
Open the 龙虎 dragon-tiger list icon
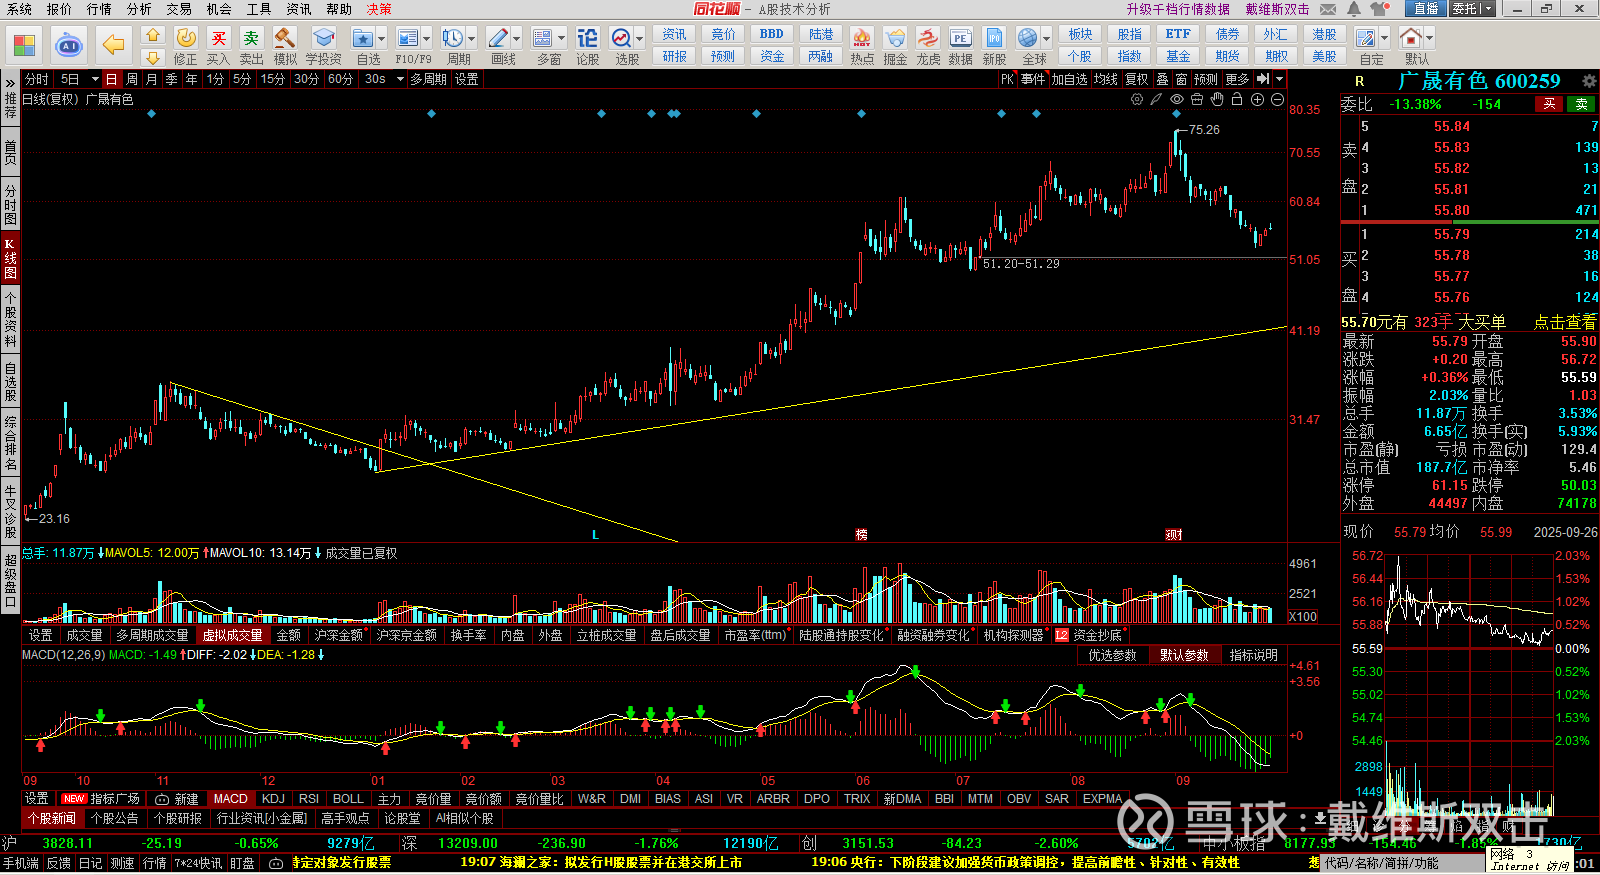pyautogui.click(x=928, y=45)
